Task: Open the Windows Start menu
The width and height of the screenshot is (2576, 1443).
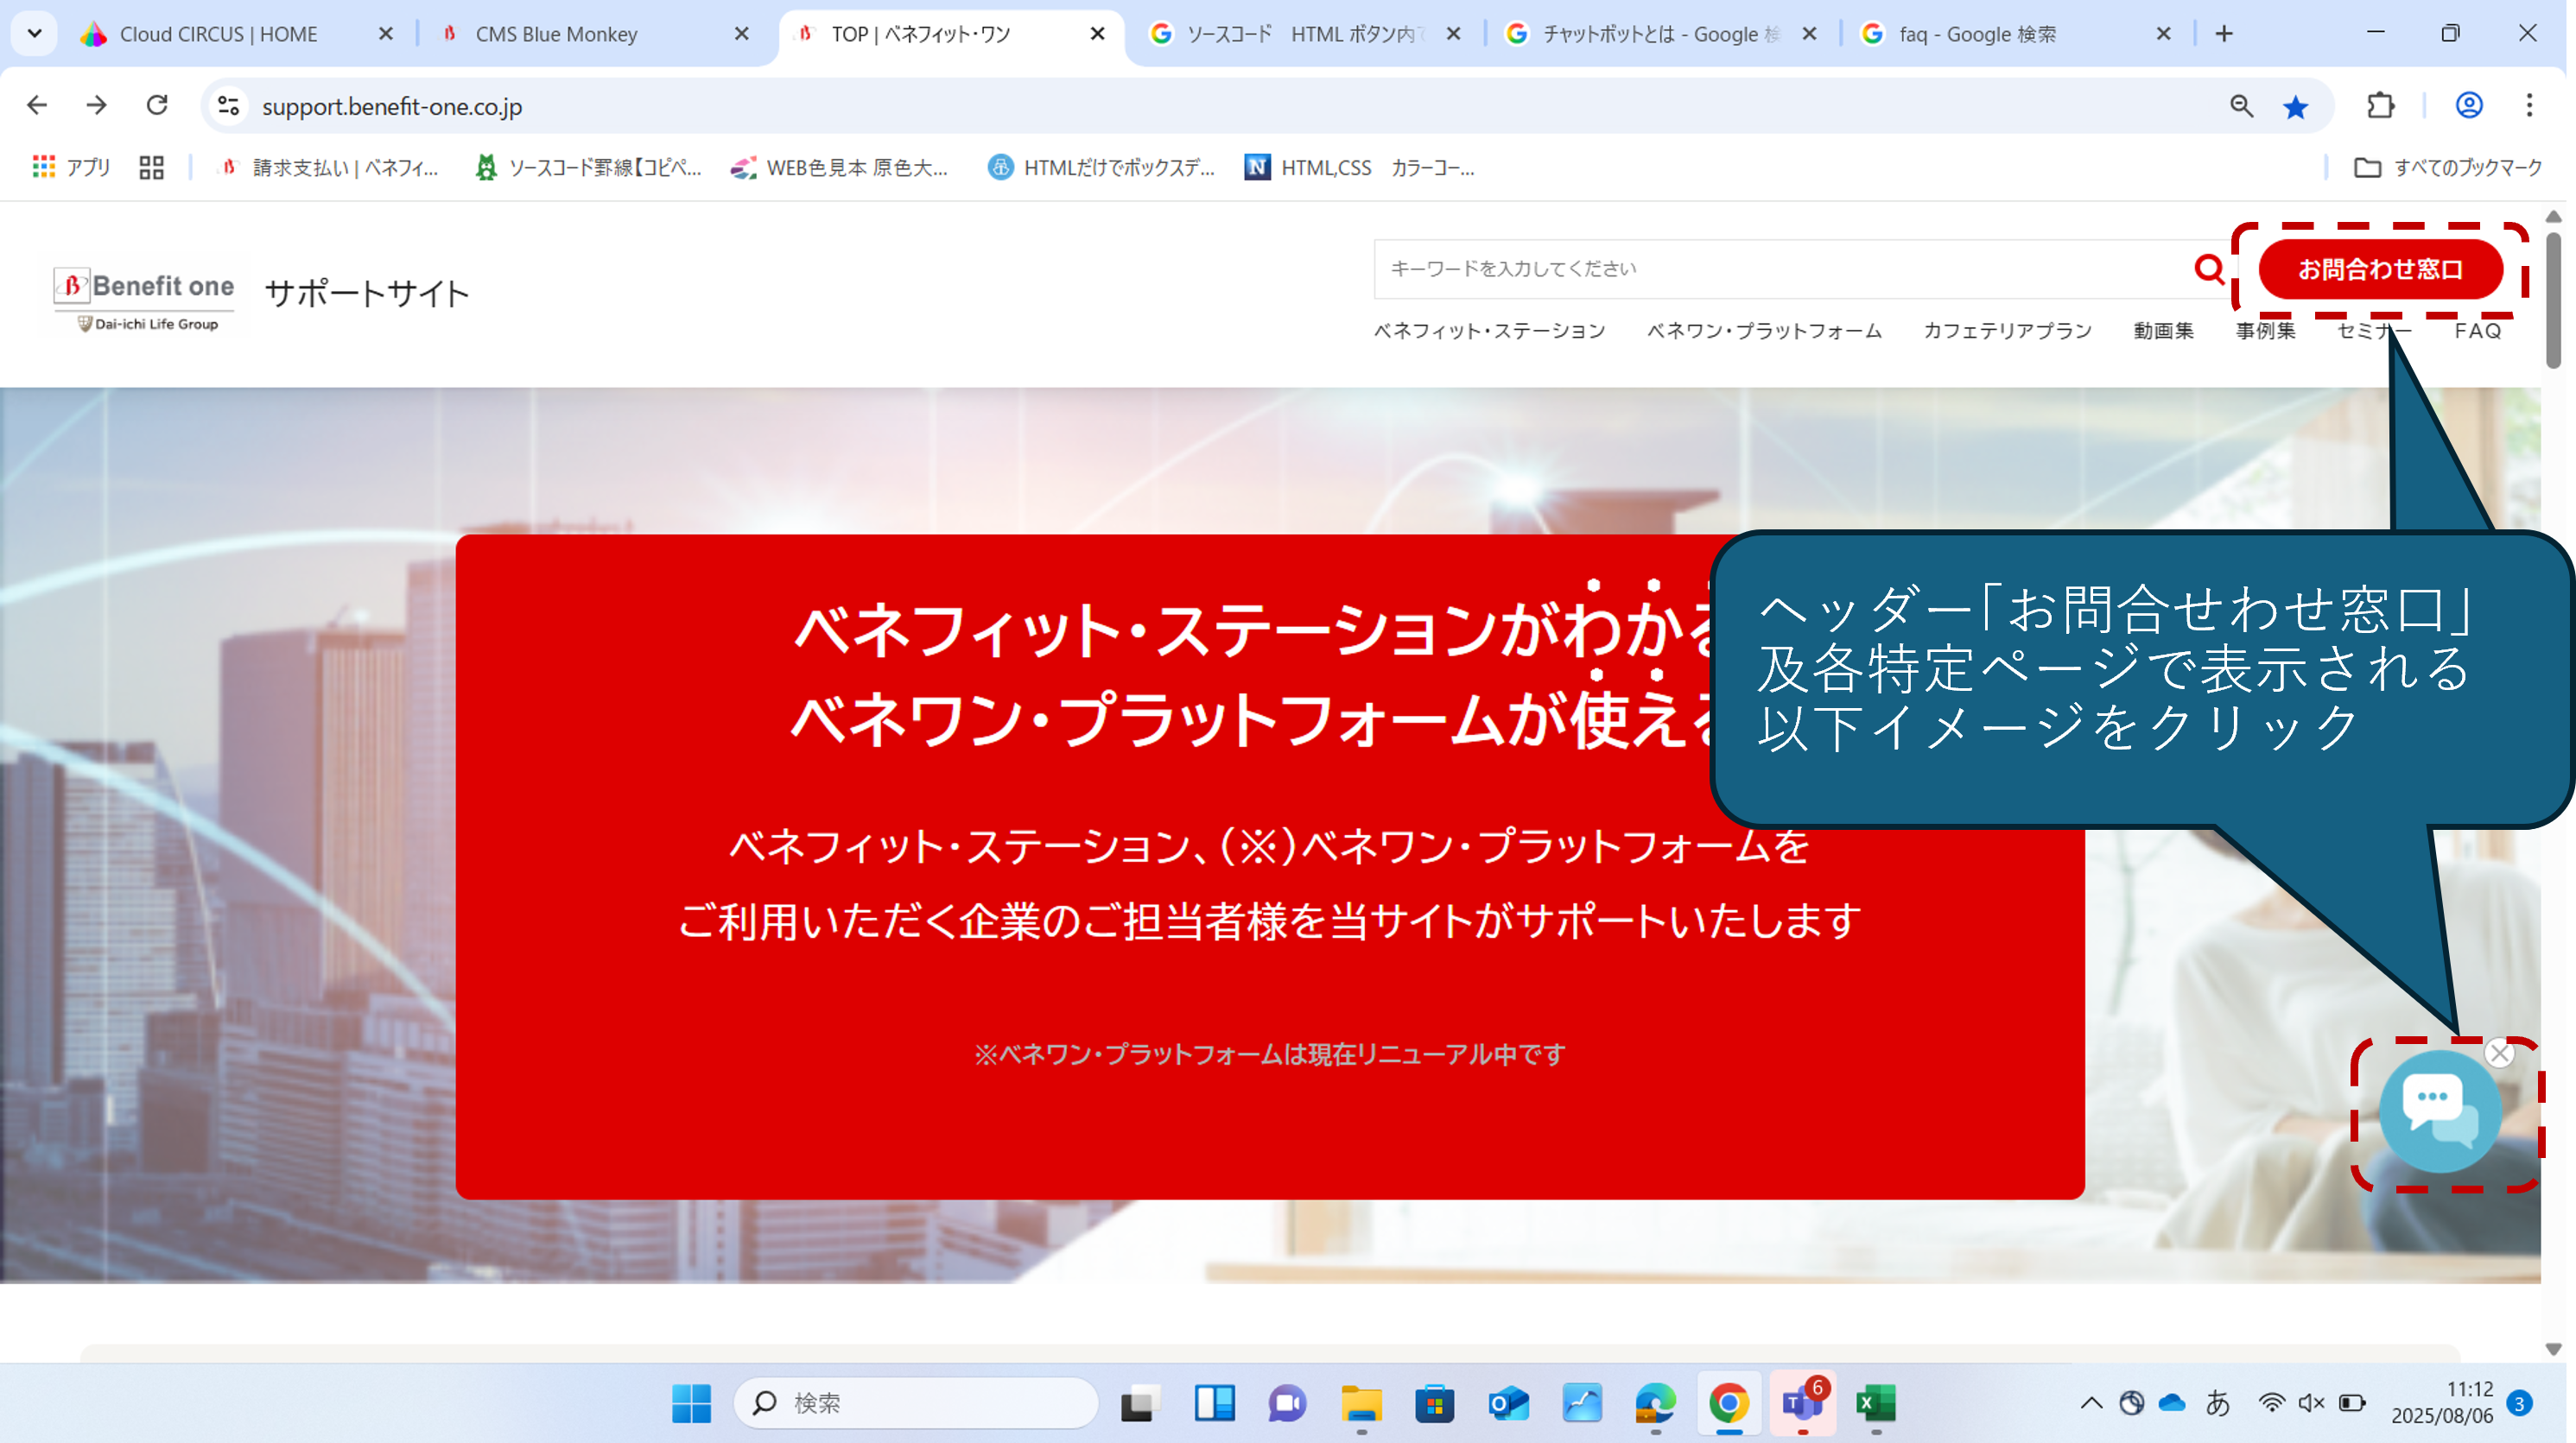Action: (691, 1403)
